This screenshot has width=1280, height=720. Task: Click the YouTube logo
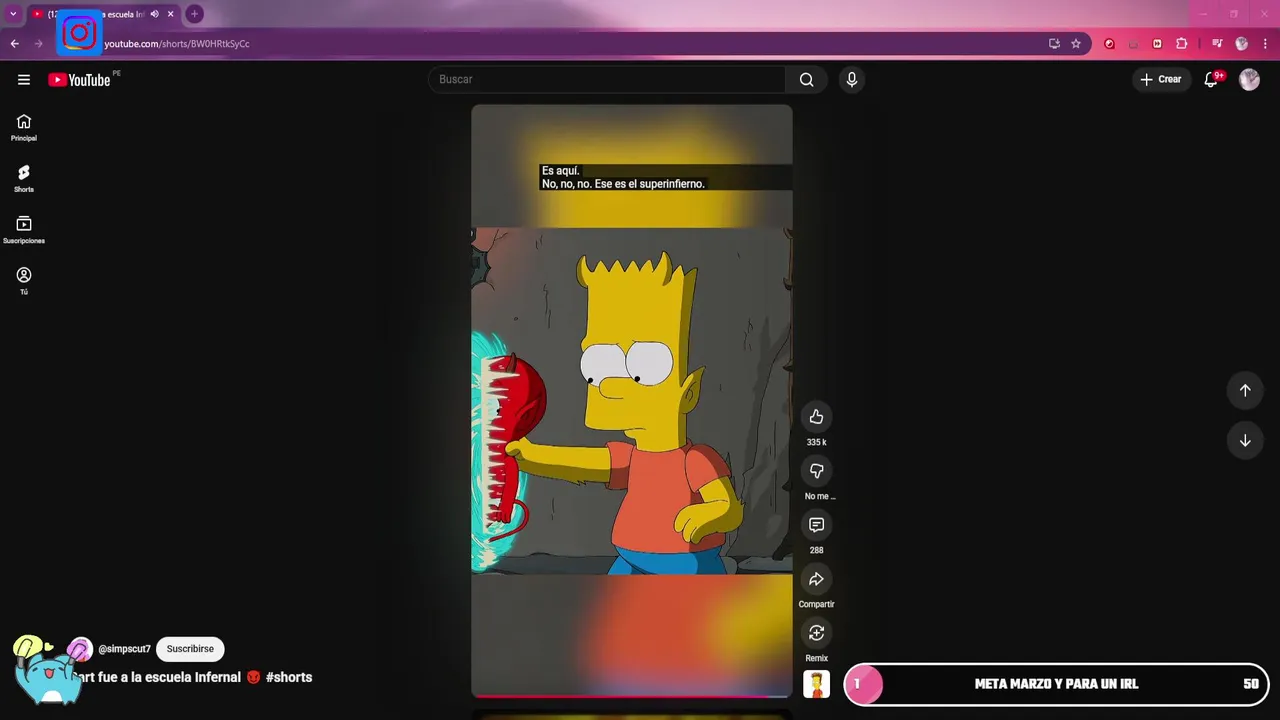click(x=79, y=80)
